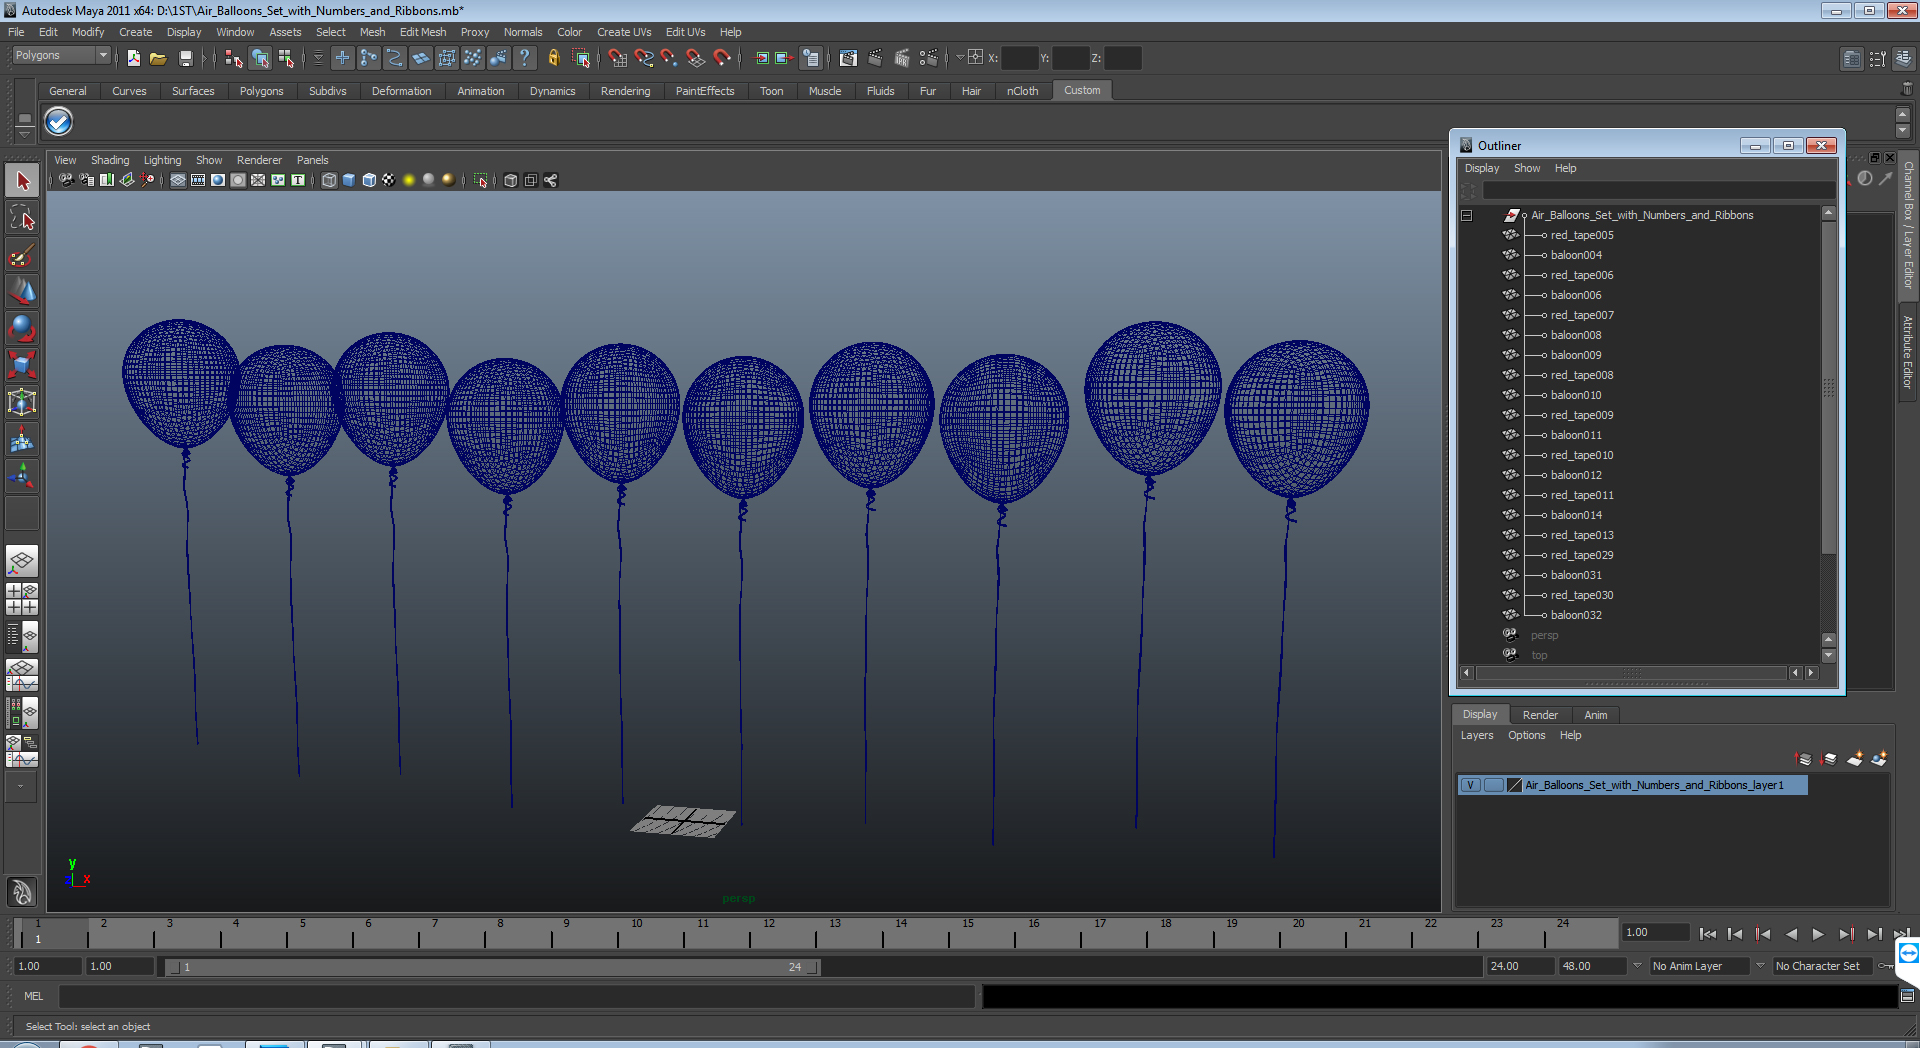Screen dimensions: 1920x1048
Task: Move selected layer up icon
Action: [1804, 759]
